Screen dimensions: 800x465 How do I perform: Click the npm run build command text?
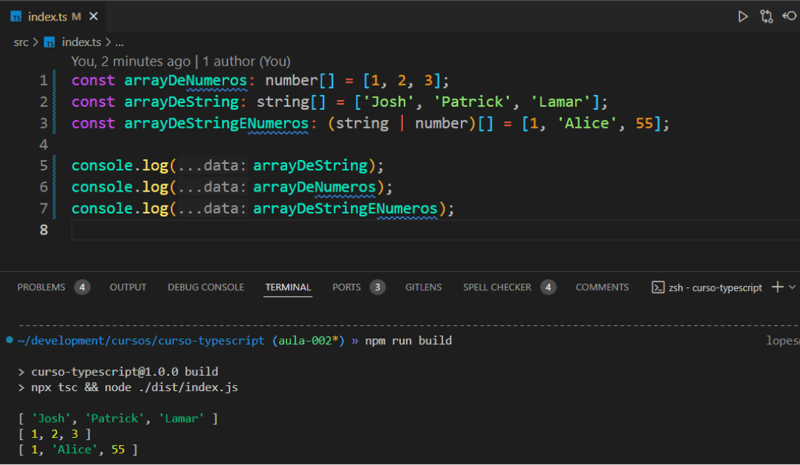408,340
